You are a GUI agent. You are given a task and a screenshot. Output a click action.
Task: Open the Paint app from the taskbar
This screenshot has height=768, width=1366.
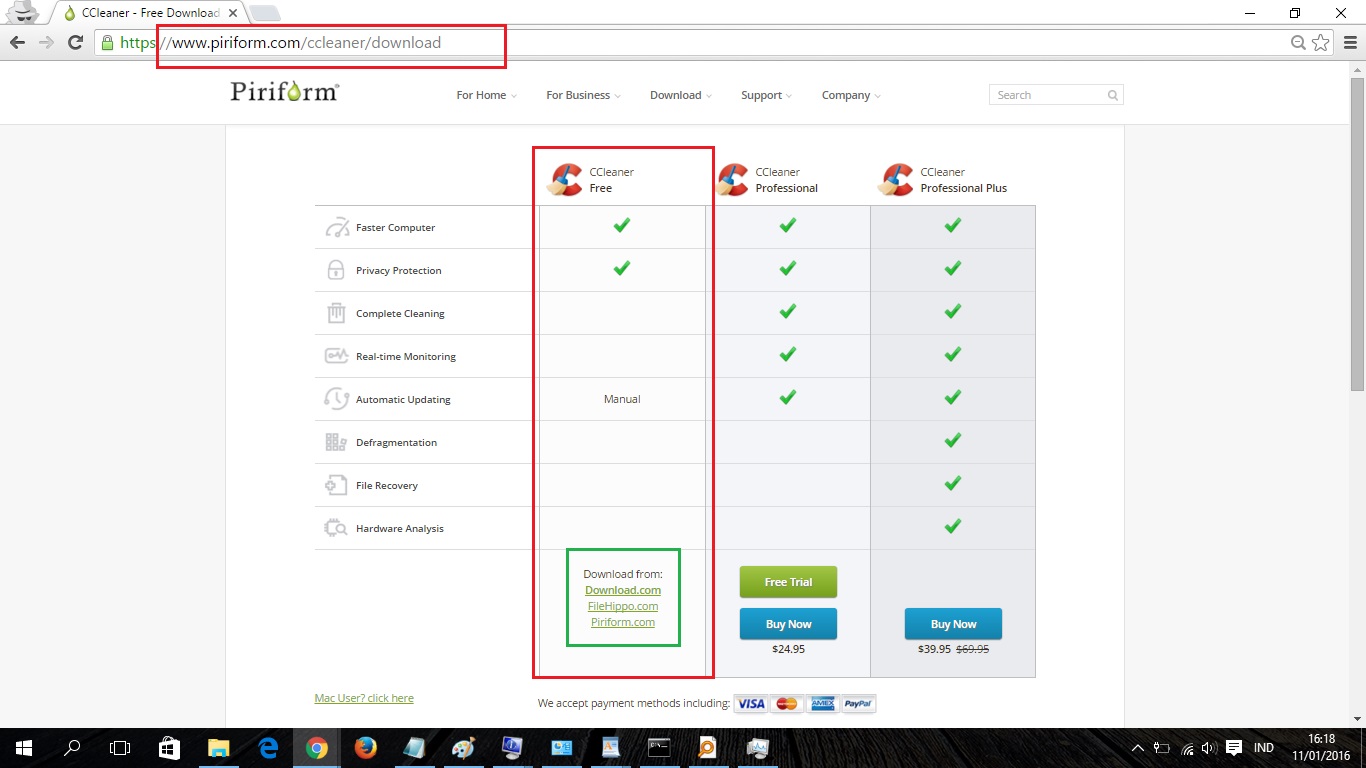point(463,748)
